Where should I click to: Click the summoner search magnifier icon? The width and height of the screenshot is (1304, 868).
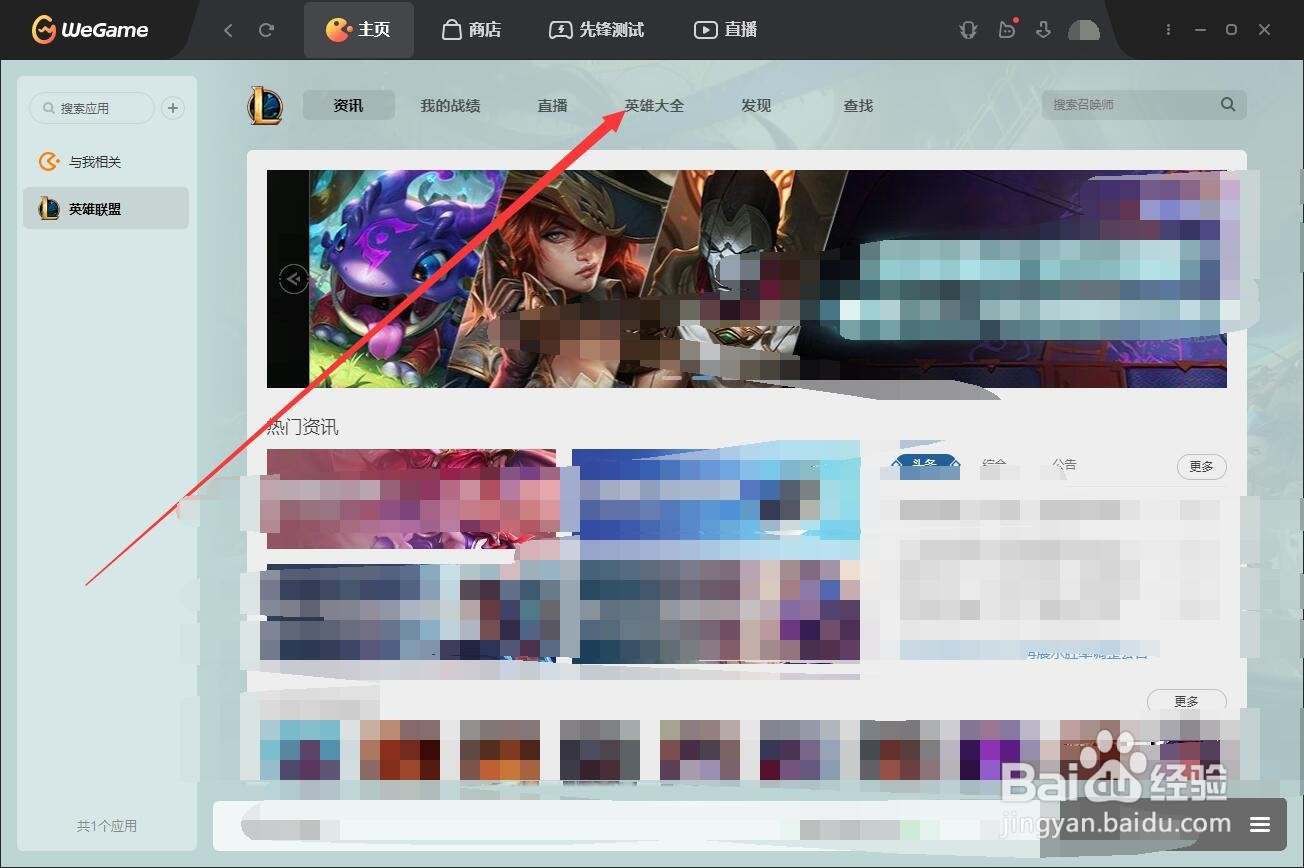[x=1228, y=104]
